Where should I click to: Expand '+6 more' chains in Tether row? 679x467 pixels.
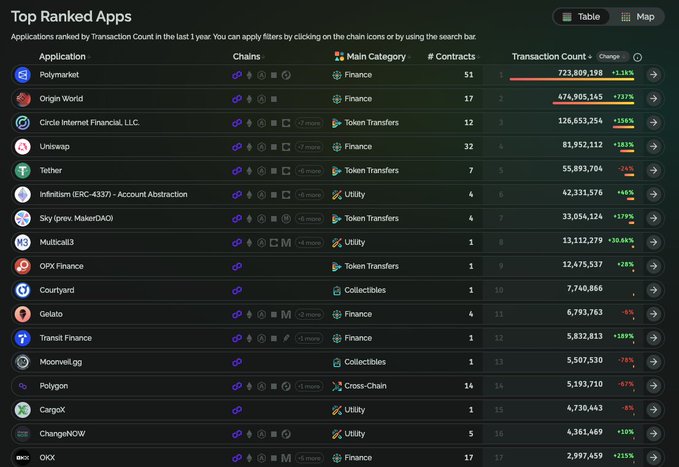coord(309,171)
